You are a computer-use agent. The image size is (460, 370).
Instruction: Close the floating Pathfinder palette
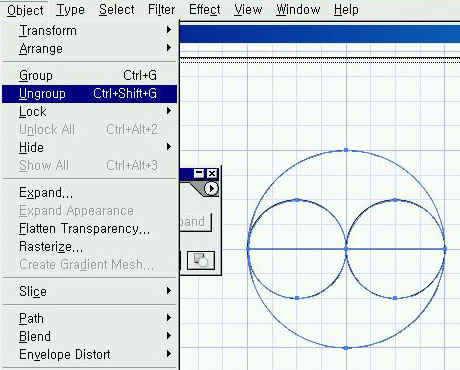(212, 173)
